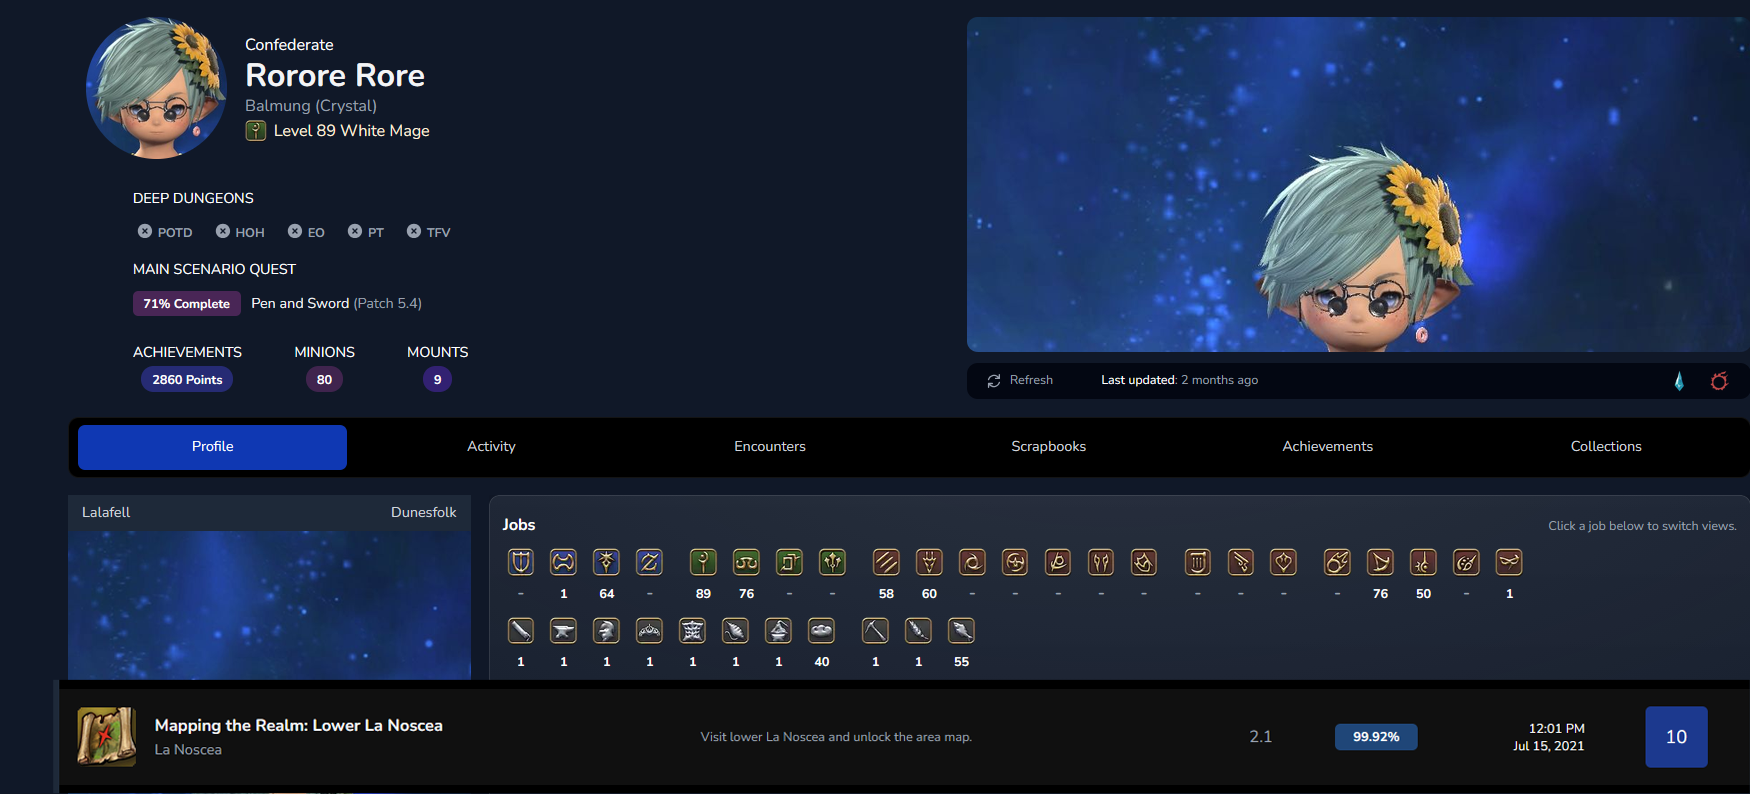The image size is (1750, 794).
Task: Click the blue crystal icon
Action: coord(1679,381)
